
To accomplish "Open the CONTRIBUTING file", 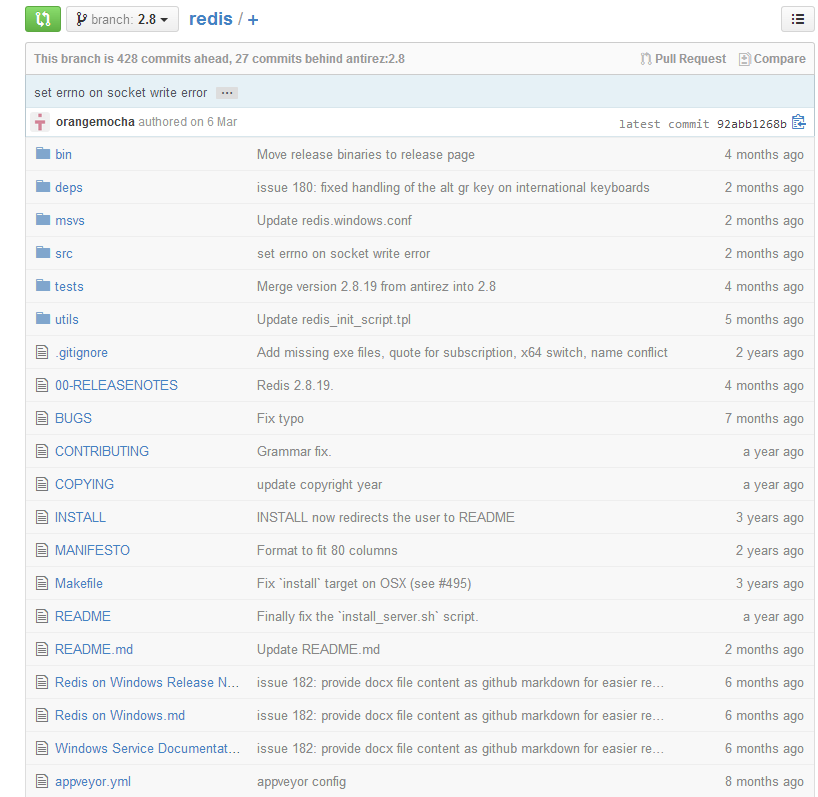I will click(102, 451).
